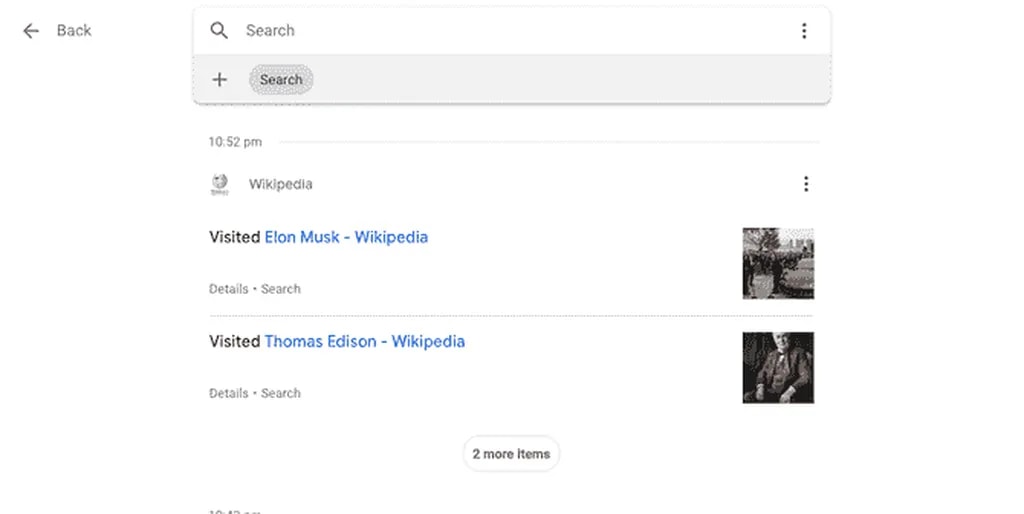Click the back arrow icon
The width and height of the screenshot is (1024, 514).
pyautogui.click(x=31, y=31)
